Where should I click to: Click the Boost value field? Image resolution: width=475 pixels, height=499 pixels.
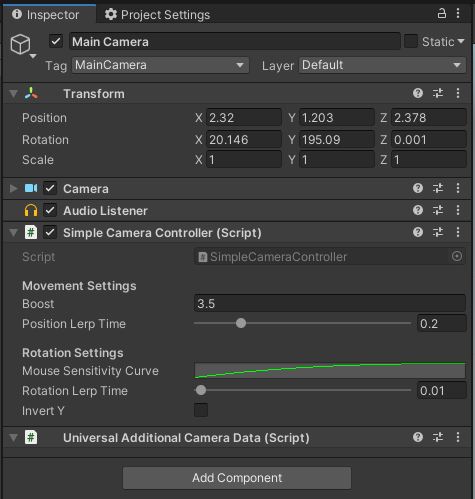pos(330,303)
